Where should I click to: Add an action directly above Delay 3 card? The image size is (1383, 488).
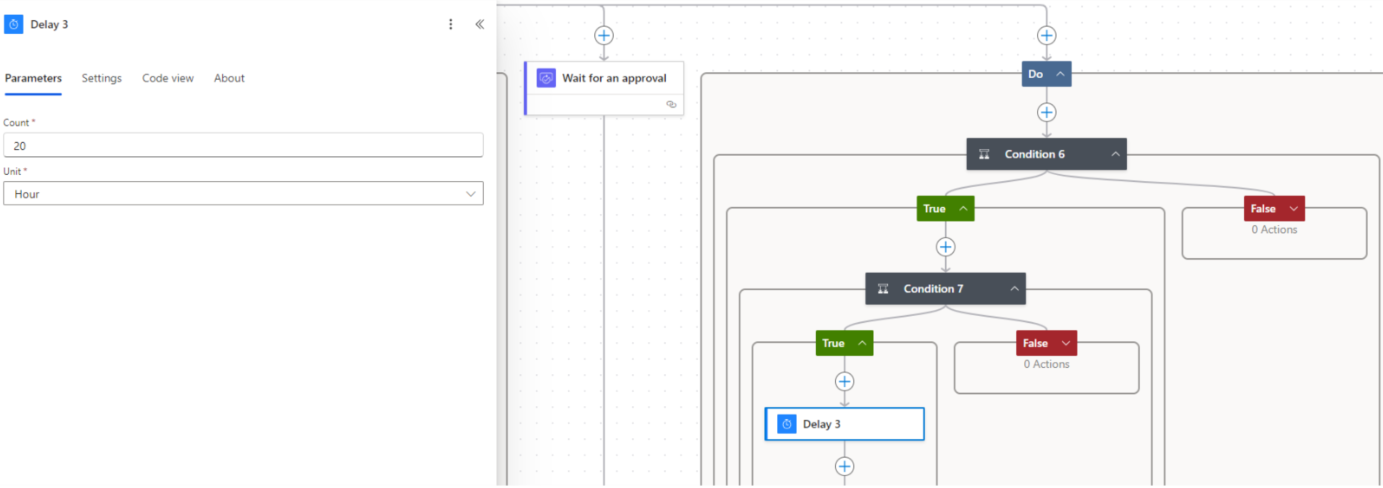click(x=844, y=381)
